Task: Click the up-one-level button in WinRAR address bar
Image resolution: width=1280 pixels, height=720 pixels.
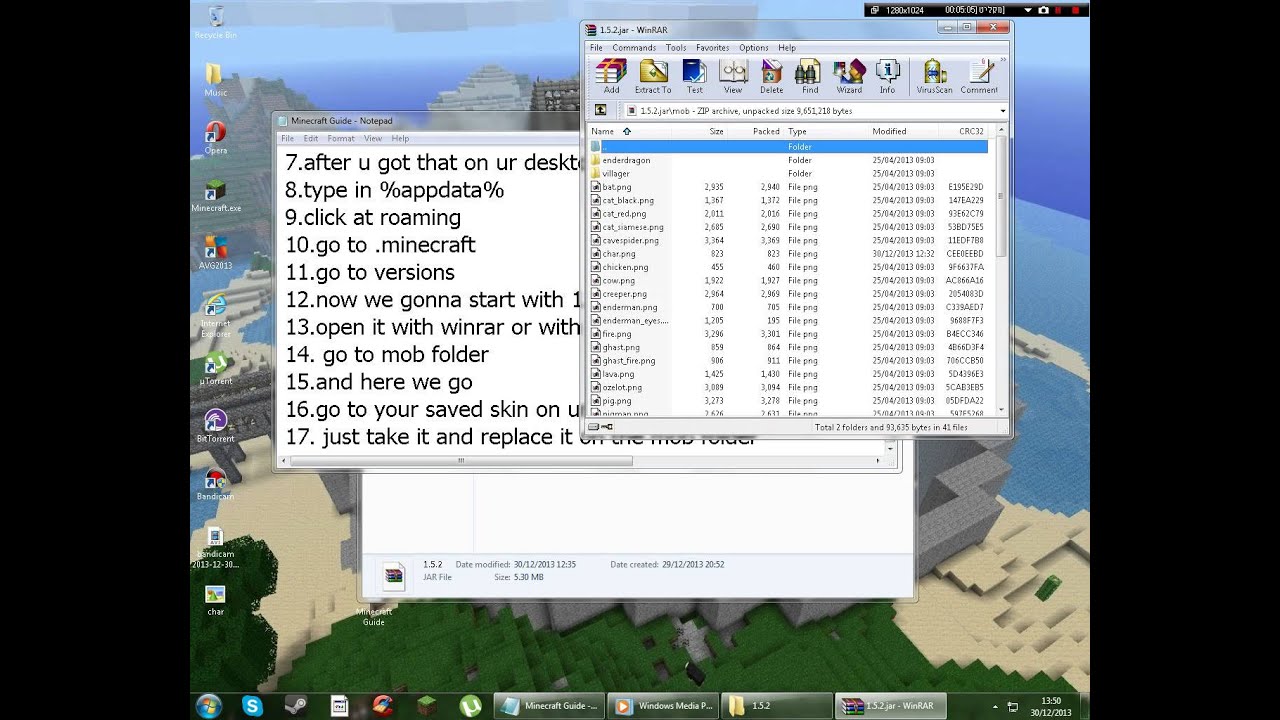Action: pos(600,111)
